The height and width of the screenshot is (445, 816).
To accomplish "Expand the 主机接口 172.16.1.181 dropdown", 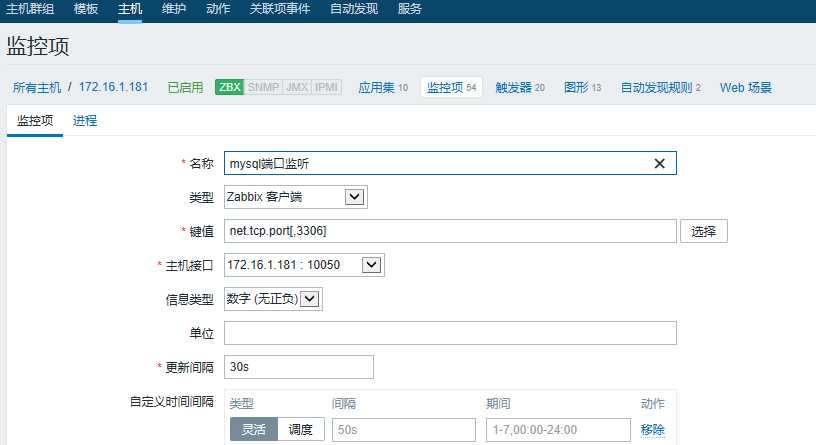I will [304, 265].
